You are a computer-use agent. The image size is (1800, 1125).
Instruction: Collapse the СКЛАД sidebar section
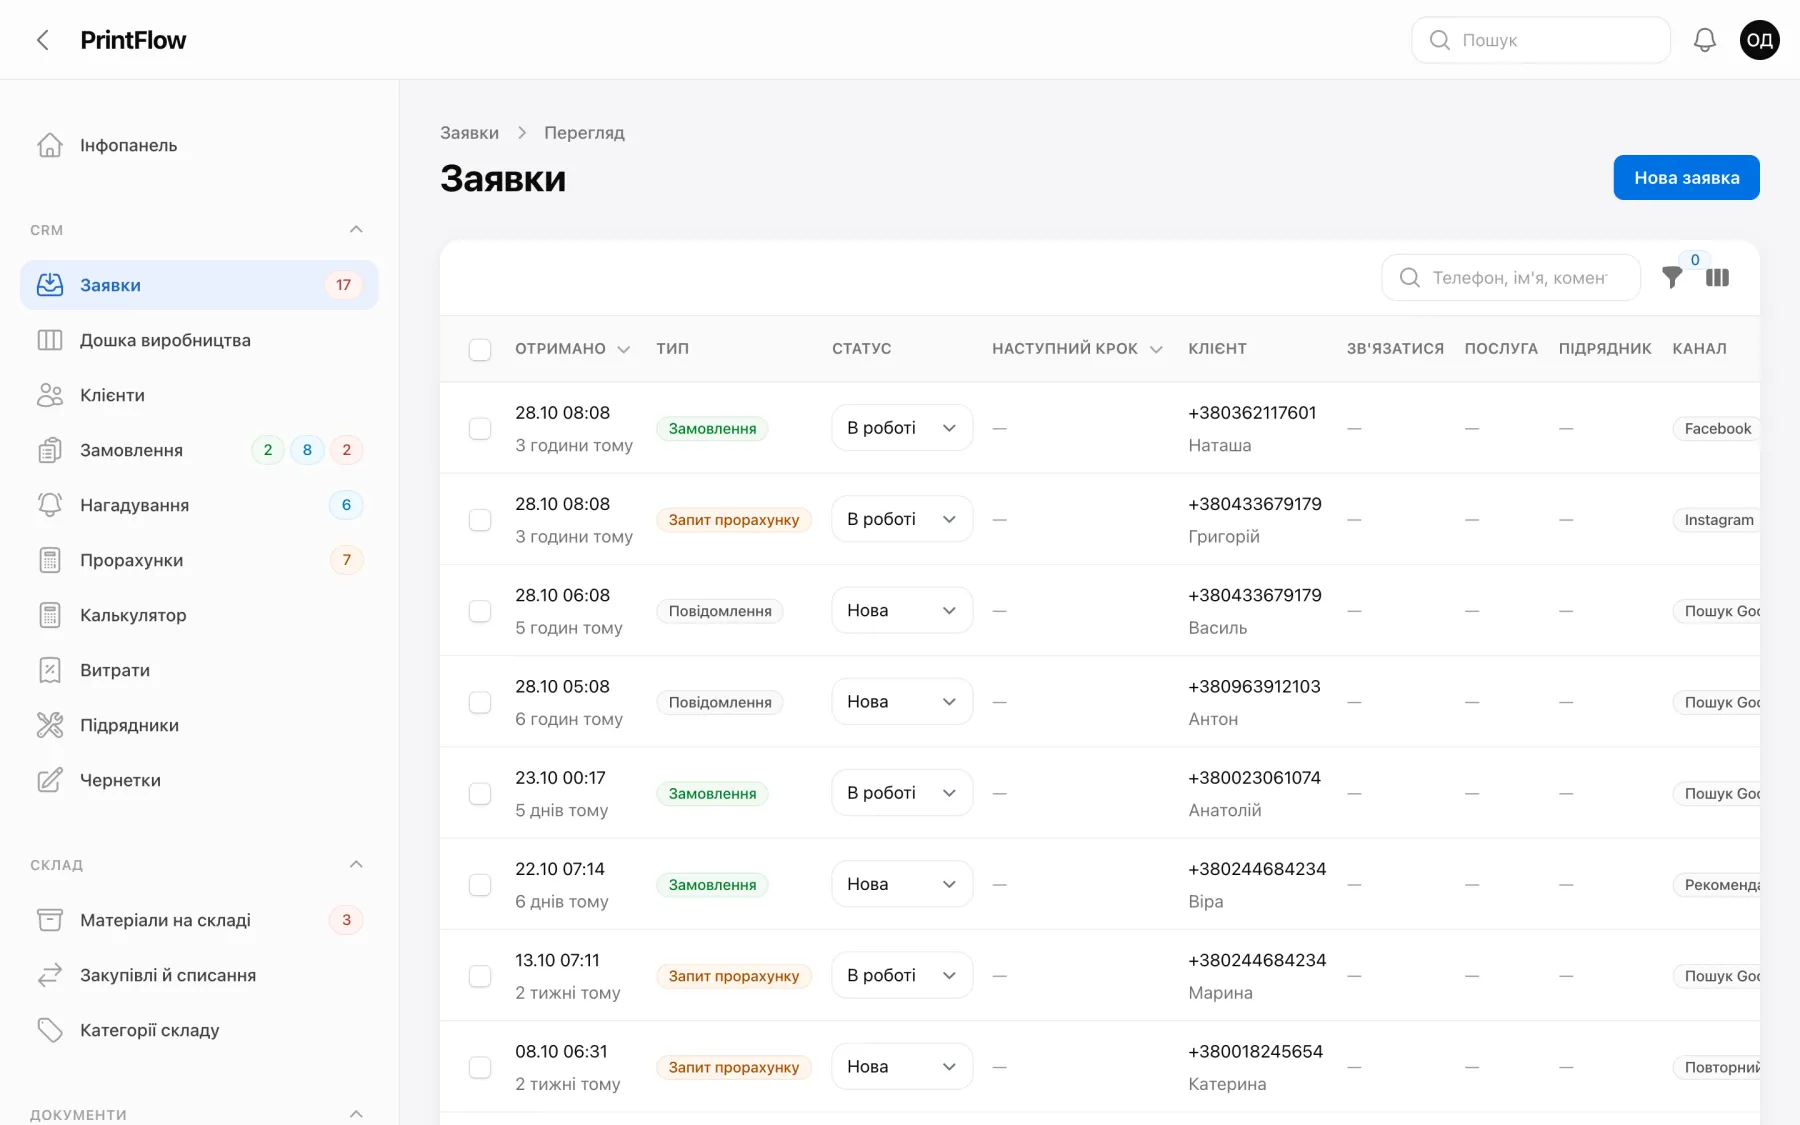(x=356, y=865)
